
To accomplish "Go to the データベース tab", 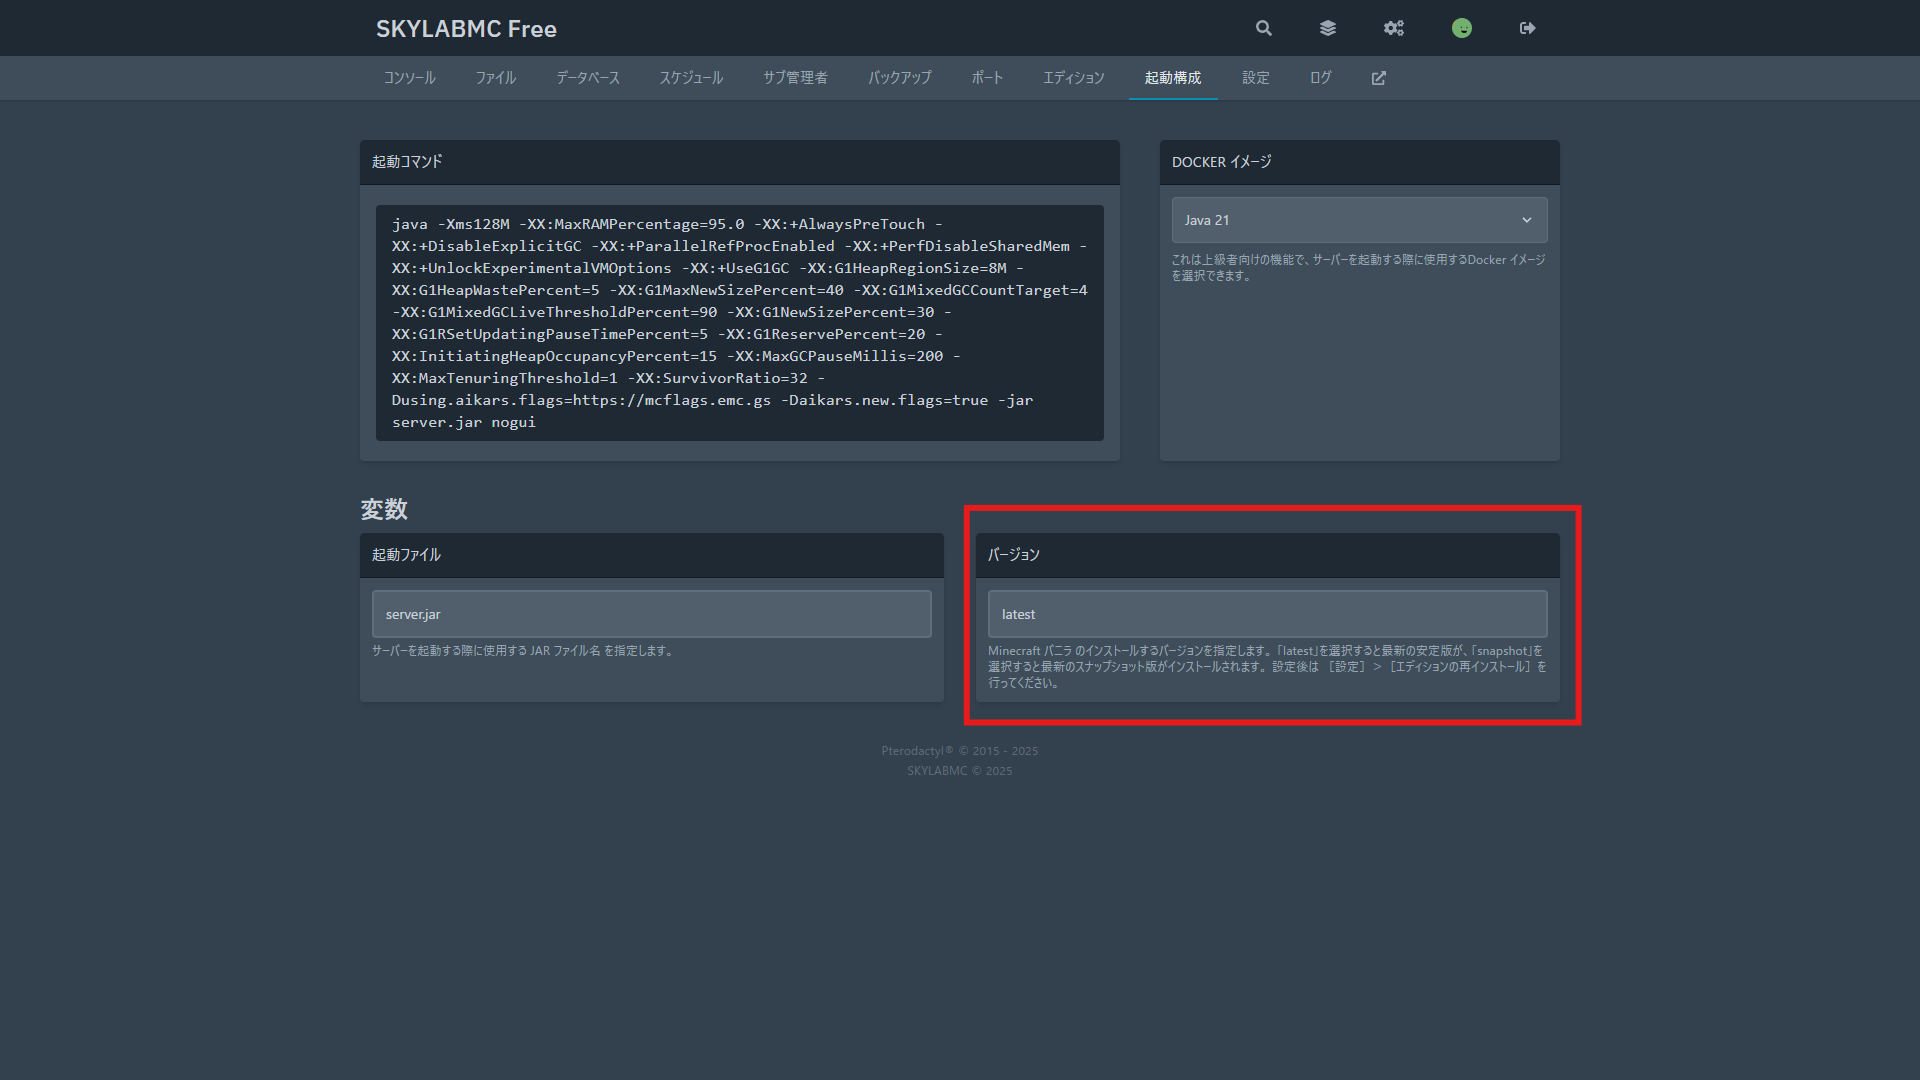I will 588,78.
